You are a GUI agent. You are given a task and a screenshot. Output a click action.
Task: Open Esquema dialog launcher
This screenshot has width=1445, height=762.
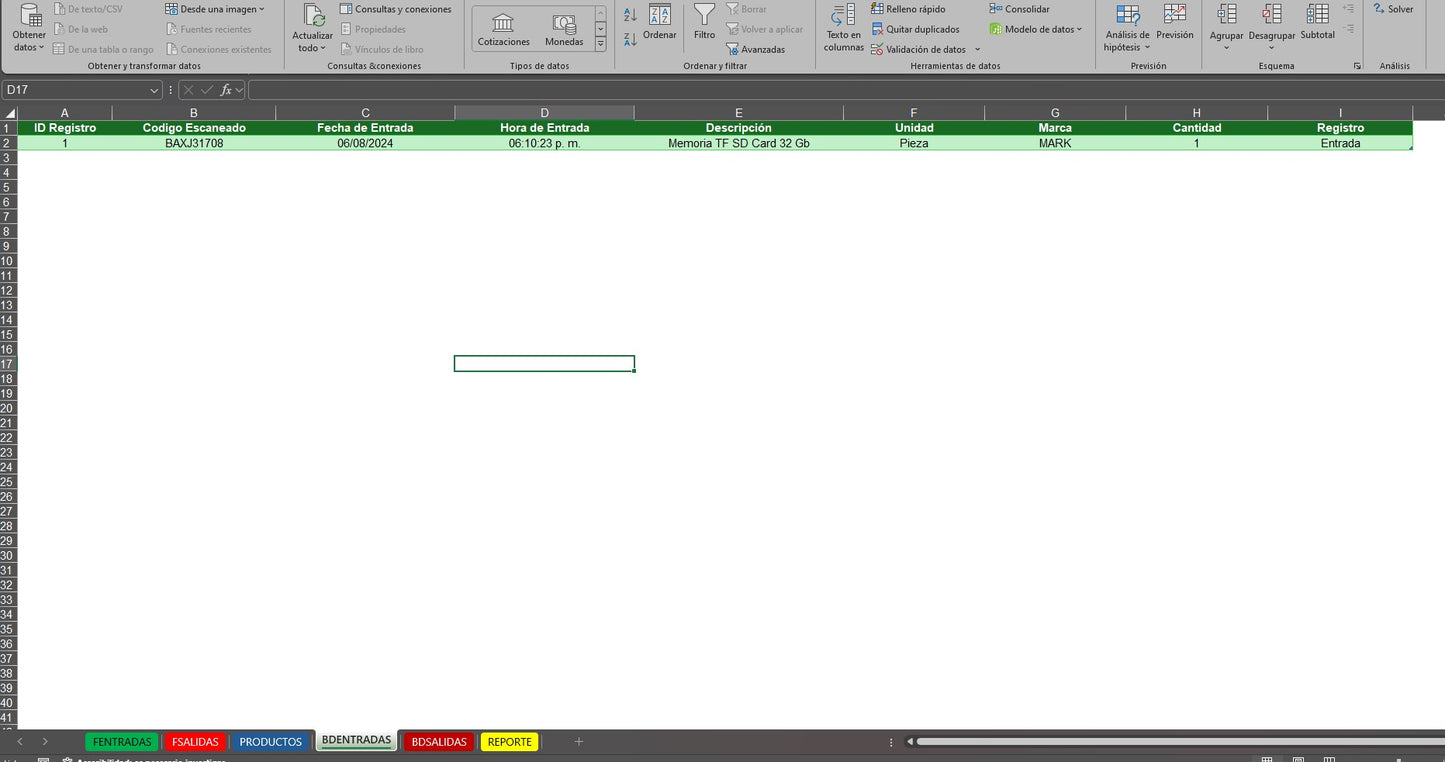point(1357,66)
